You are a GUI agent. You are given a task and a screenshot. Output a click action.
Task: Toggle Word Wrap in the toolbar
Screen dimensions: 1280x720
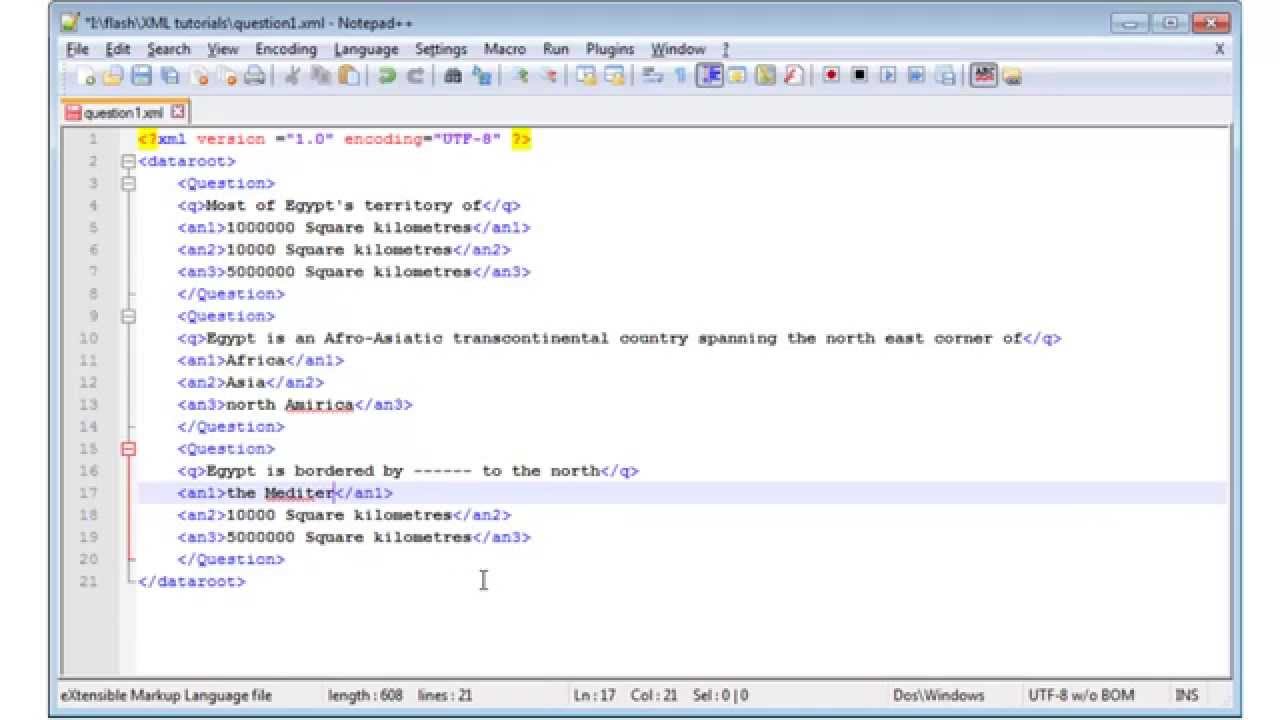652,76
